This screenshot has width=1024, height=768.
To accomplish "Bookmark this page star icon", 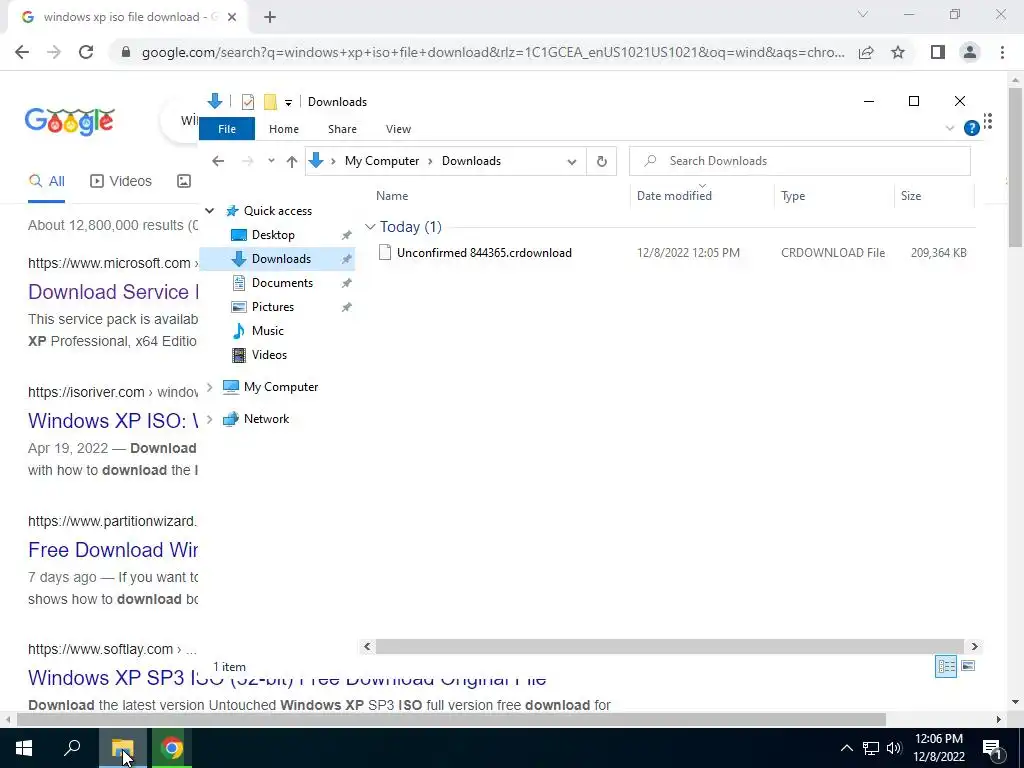I will pos(898,52).
